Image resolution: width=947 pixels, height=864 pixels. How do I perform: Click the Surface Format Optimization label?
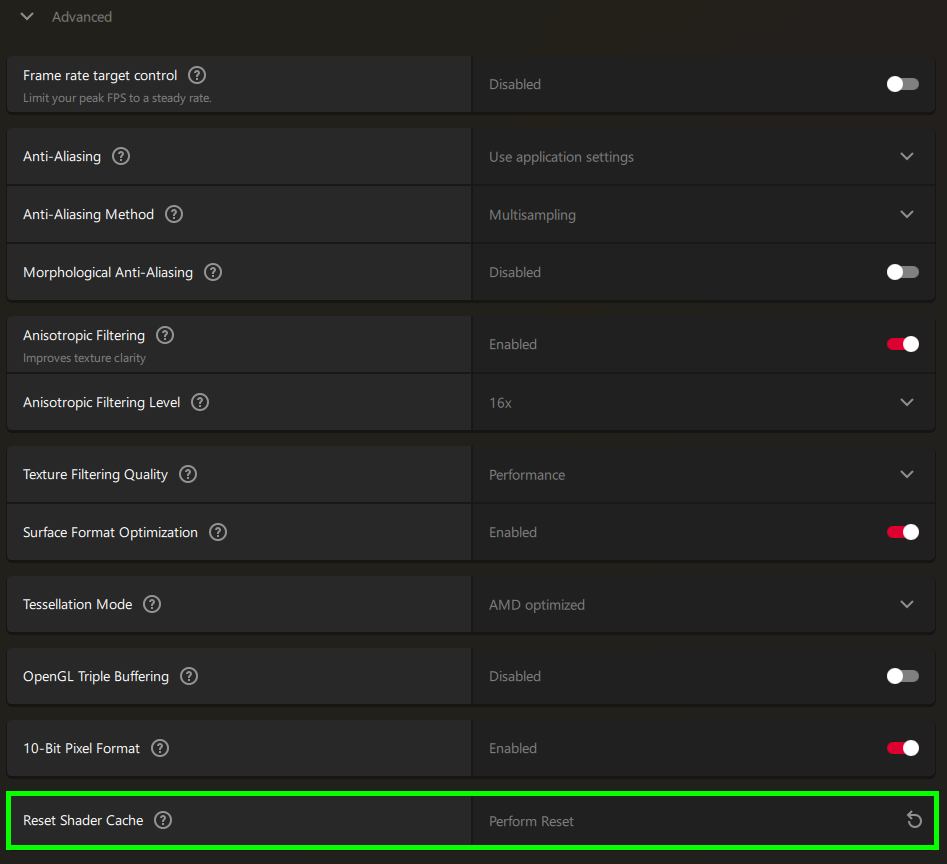[x=110, y=533]
